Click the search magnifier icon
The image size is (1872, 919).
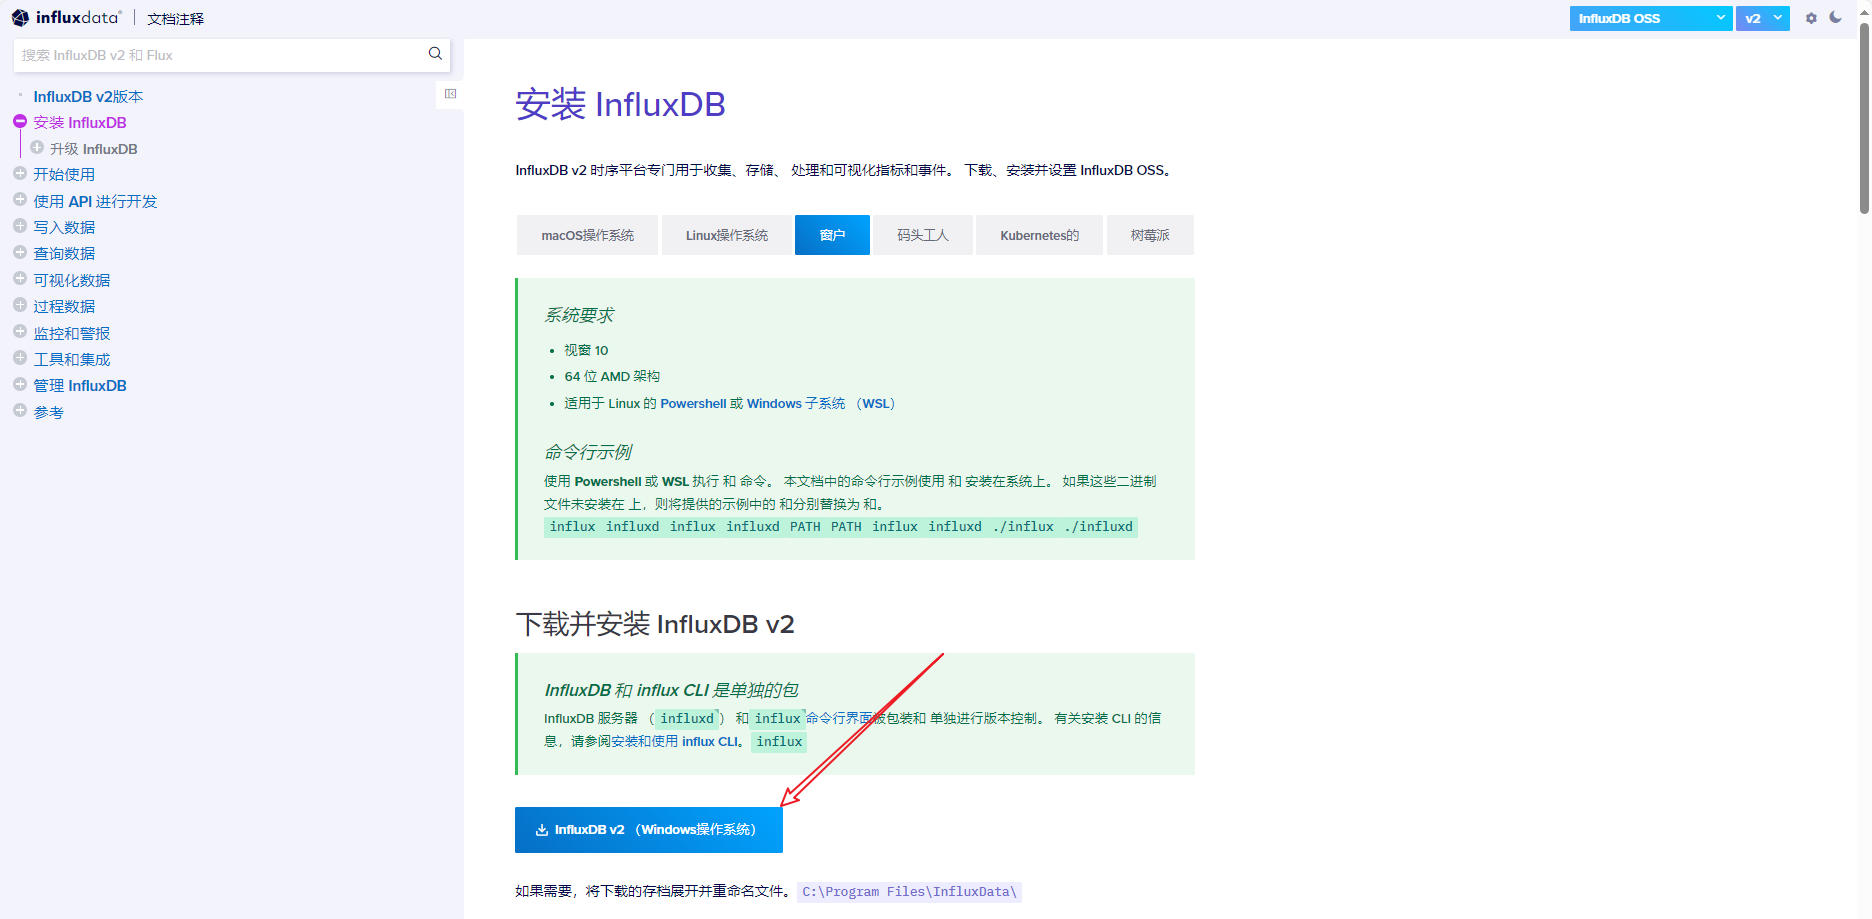pos(435,54)
